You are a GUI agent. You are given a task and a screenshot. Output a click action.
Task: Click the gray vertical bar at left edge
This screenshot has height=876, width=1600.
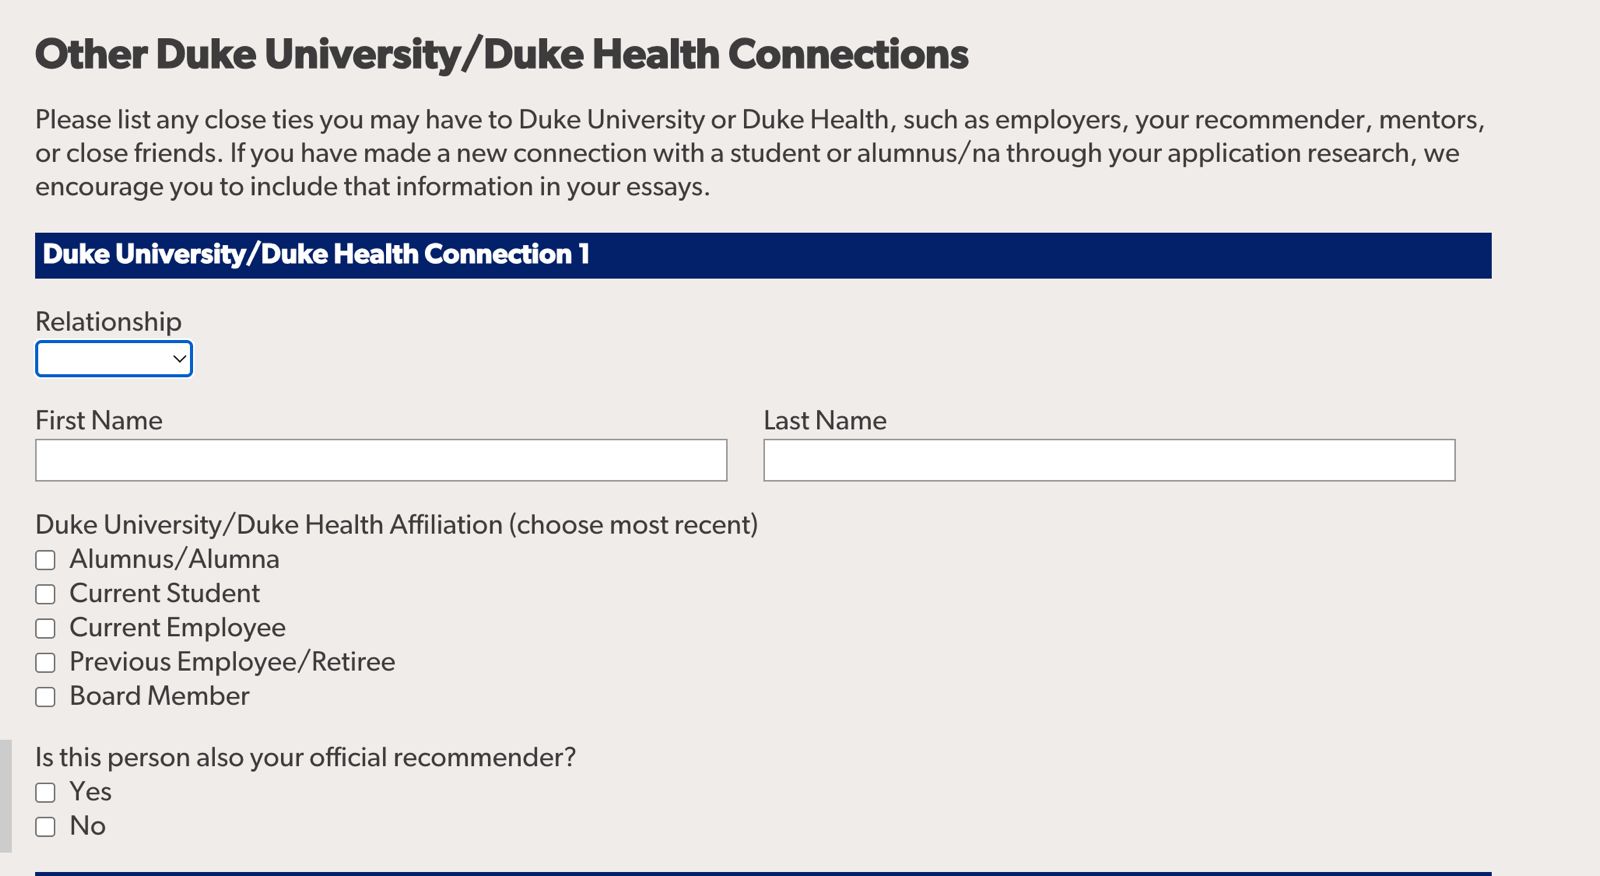click(x=5, y=795)
